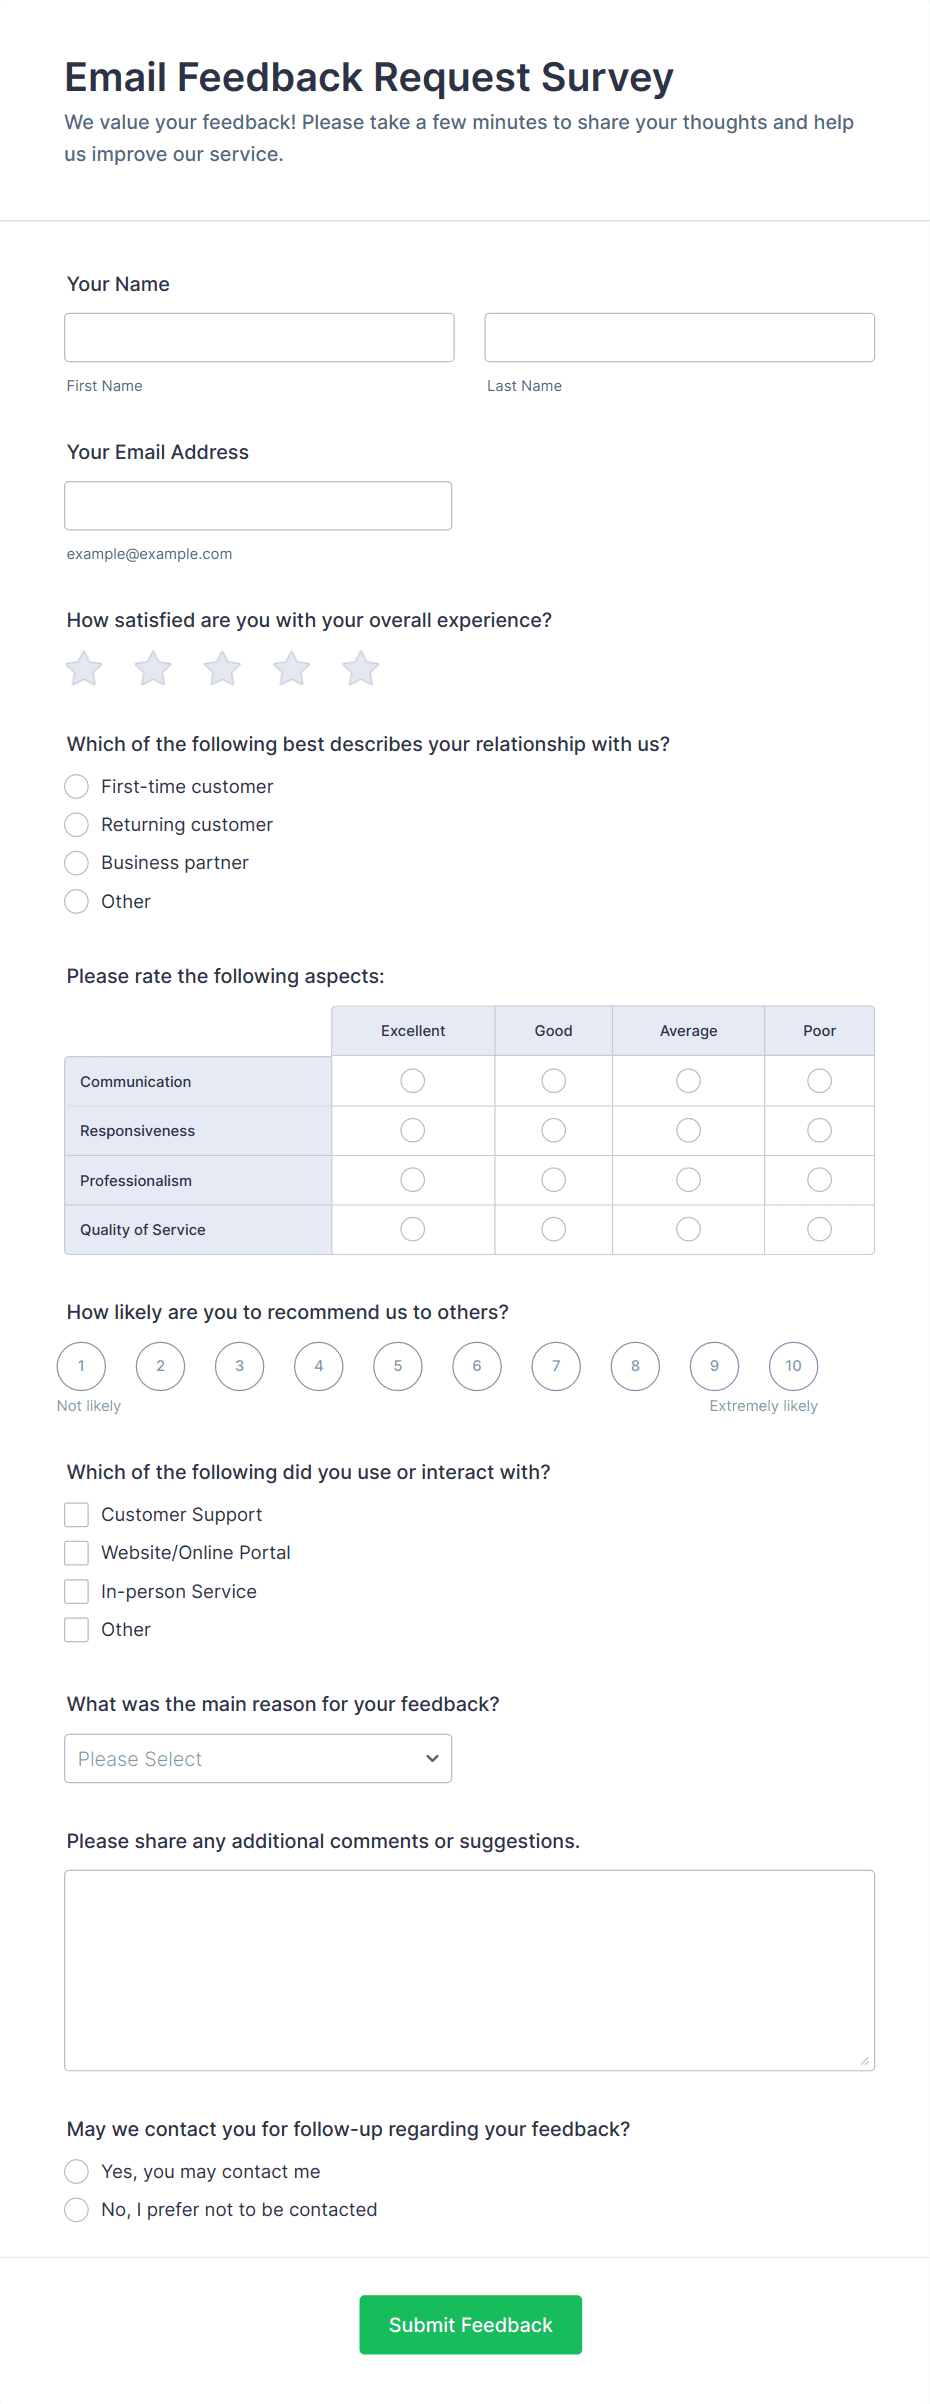930x2404 pixels.
Task: Choose Yes, you may contact me
Action: [x=77, y=2171]
